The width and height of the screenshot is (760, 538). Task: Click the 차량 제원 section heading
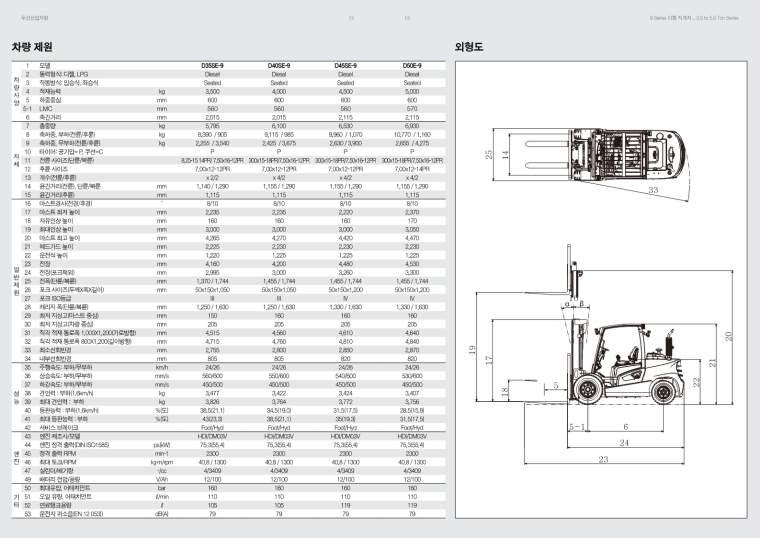(x=32, y=46)
